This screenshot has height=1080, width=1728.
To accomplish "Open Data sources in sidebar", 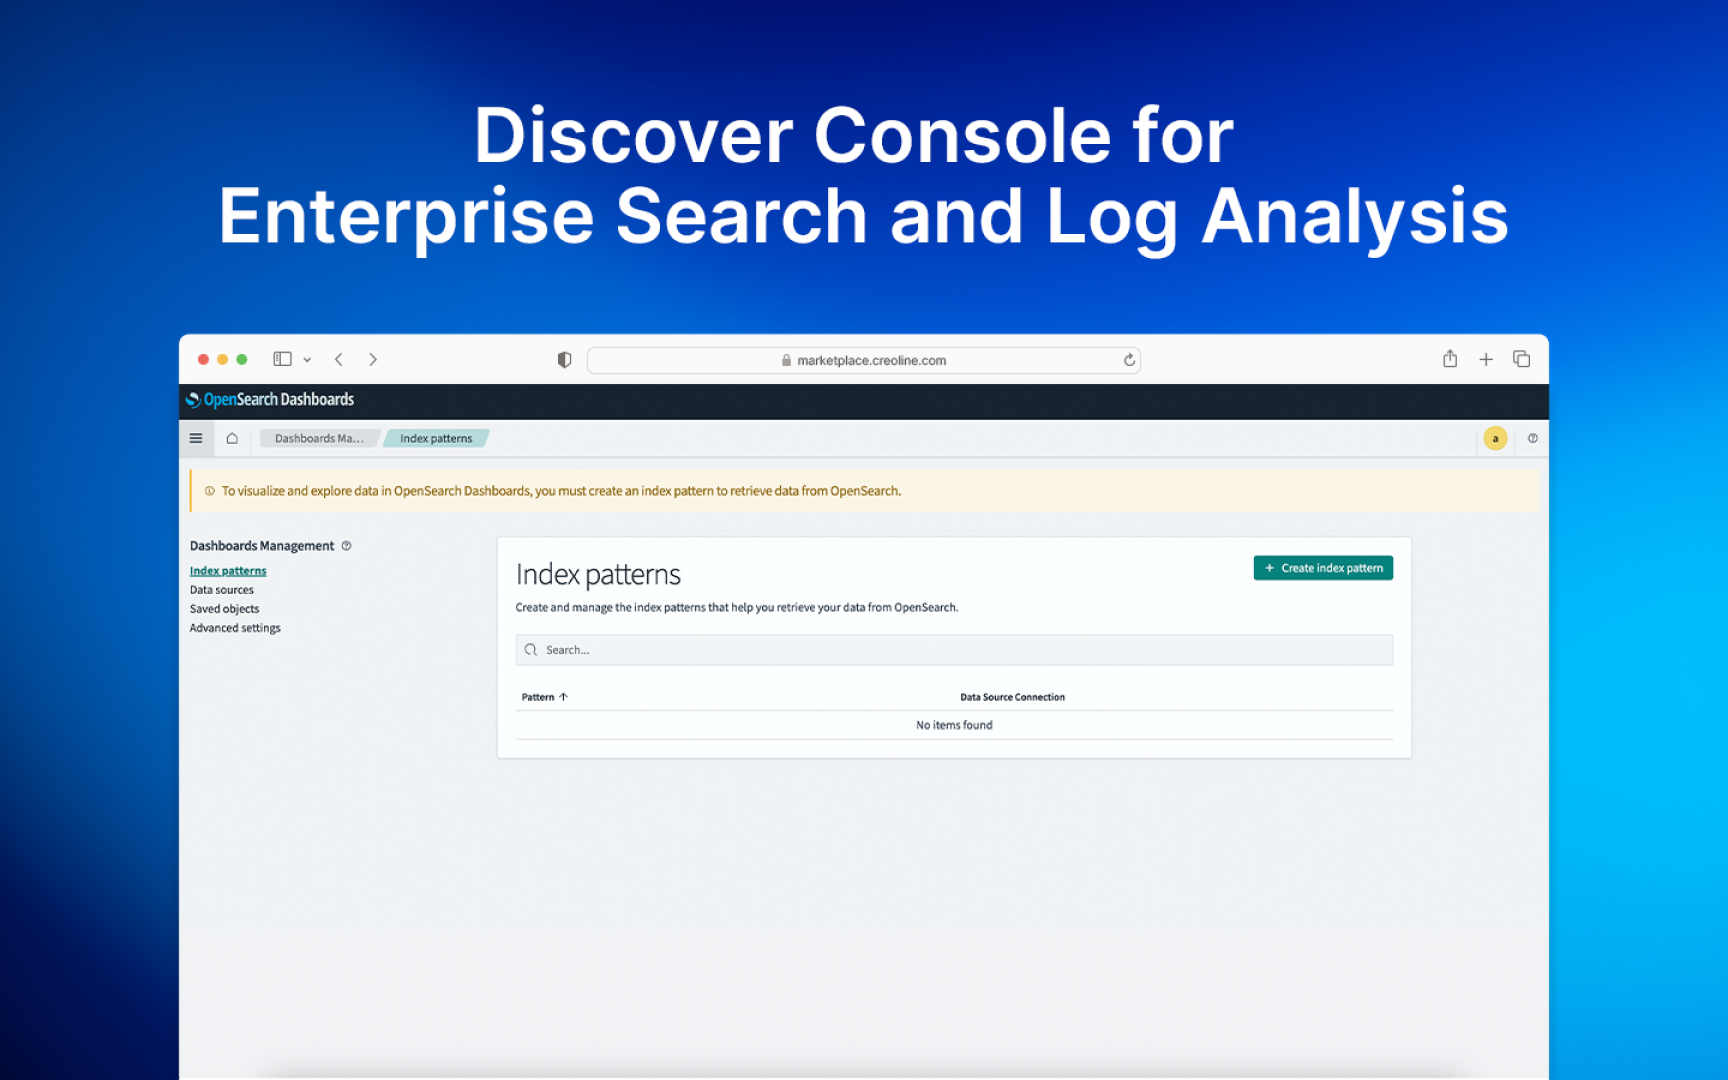I will point(222,590).
